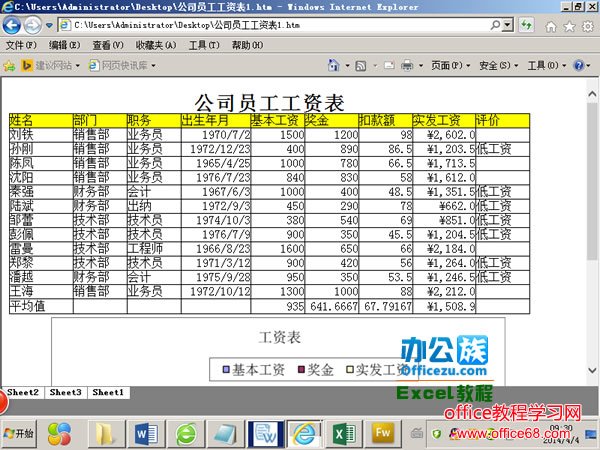Click the address bar file path
This screenshot has width=600, height=450.
187,25
